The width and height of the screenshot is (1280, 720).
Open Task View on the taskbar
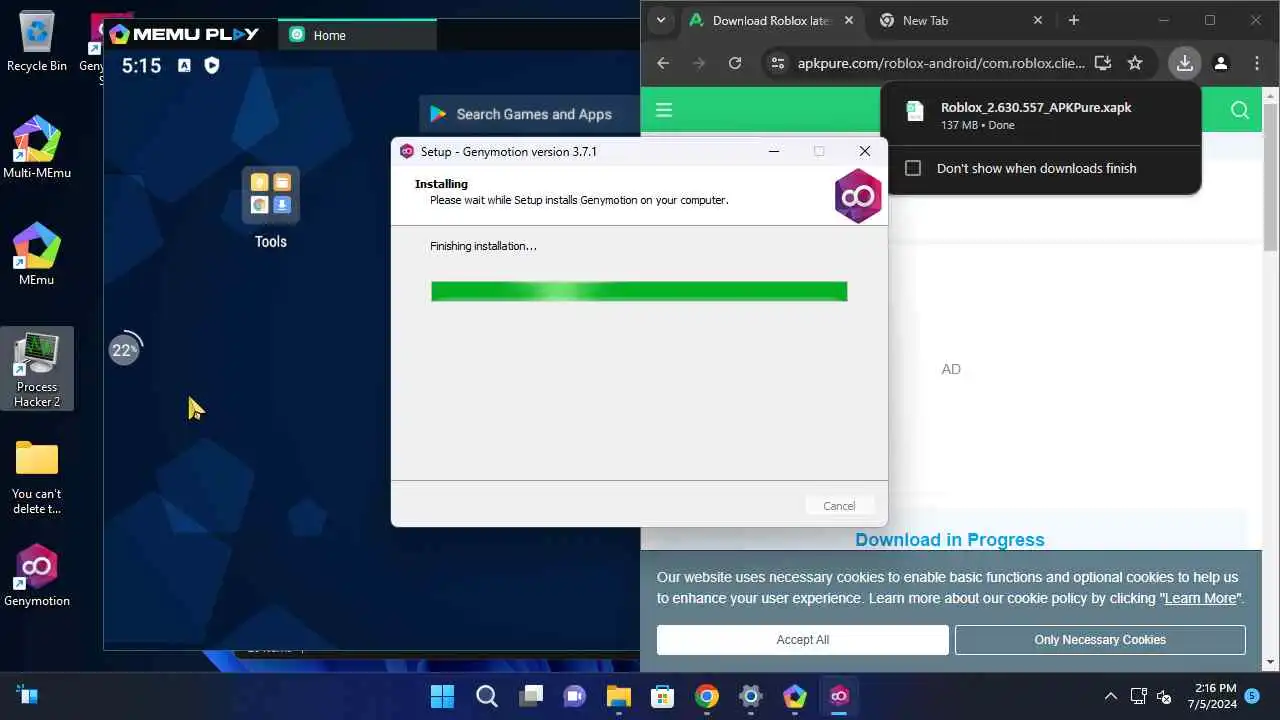coord(531,696)
